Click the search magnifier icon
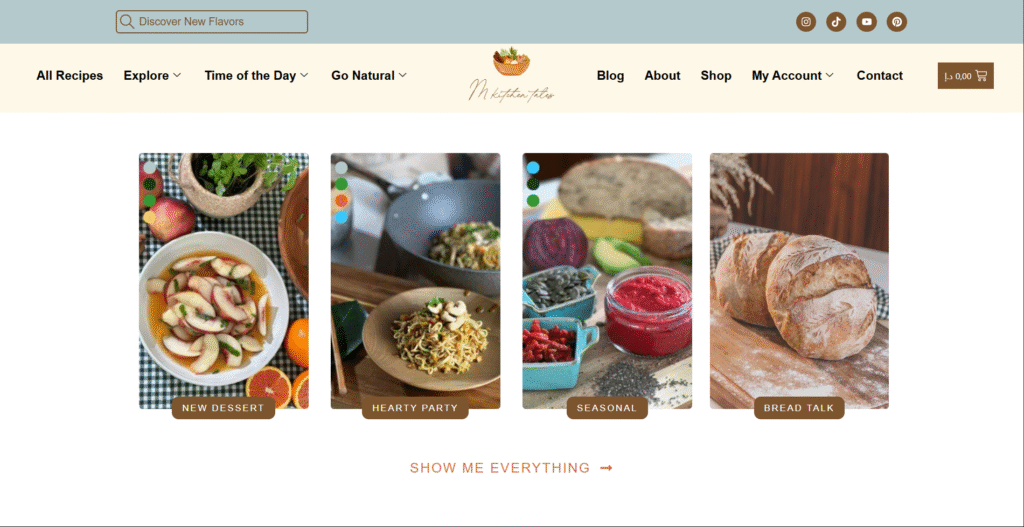 [127, 22]
